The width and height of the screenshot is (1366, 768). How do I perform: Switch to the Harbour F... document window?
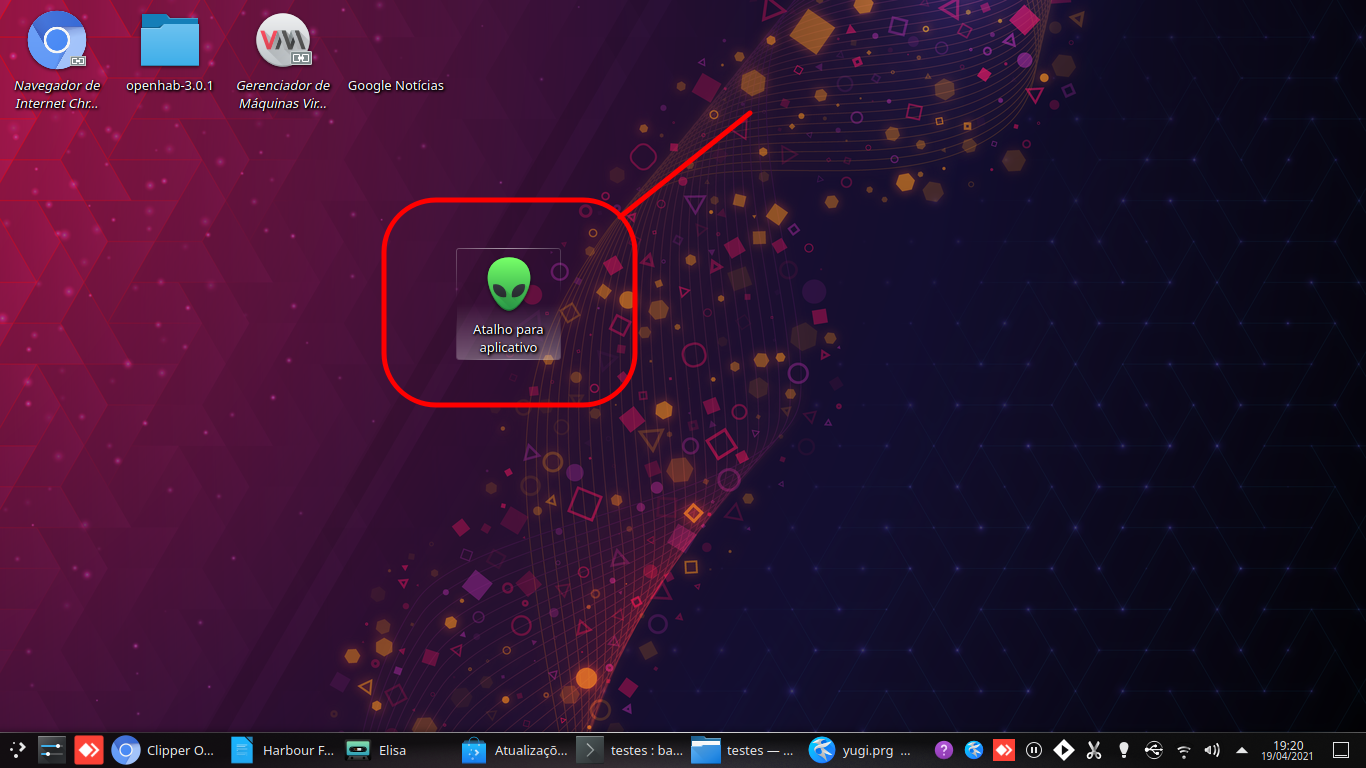(282, 750)
